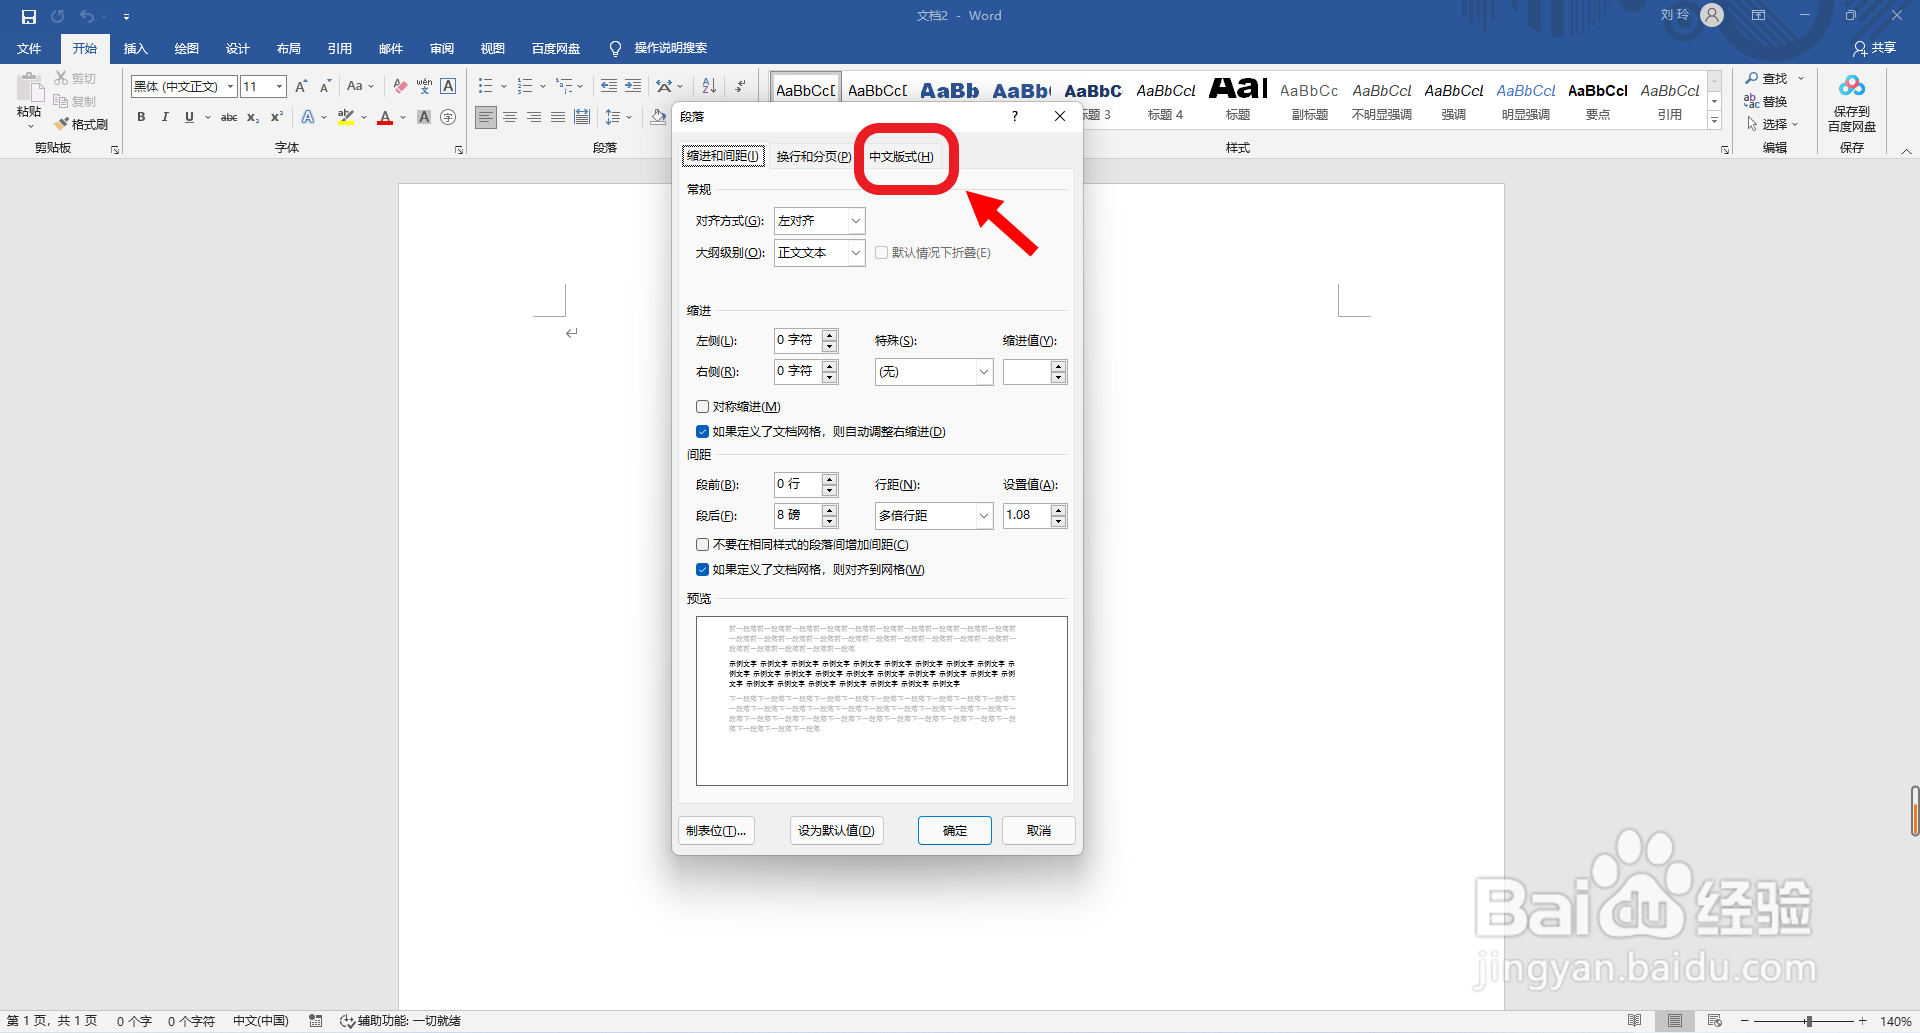Click the 左侧 indent input field
Screen dimensions: 1920x1033
pyautogui.click(x=797, y=341)
